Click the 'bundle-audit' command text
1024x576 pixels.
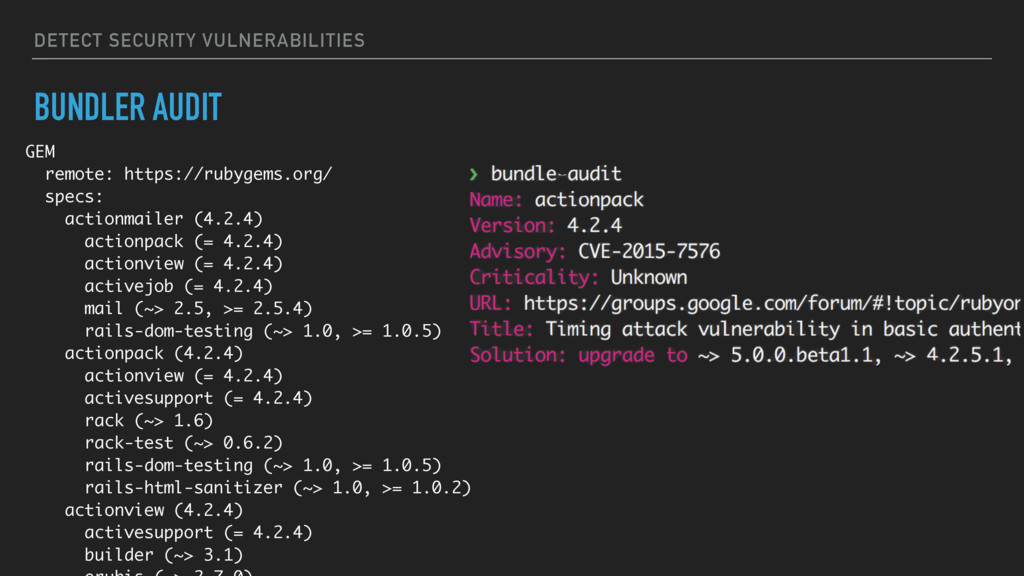click(556, 174)
